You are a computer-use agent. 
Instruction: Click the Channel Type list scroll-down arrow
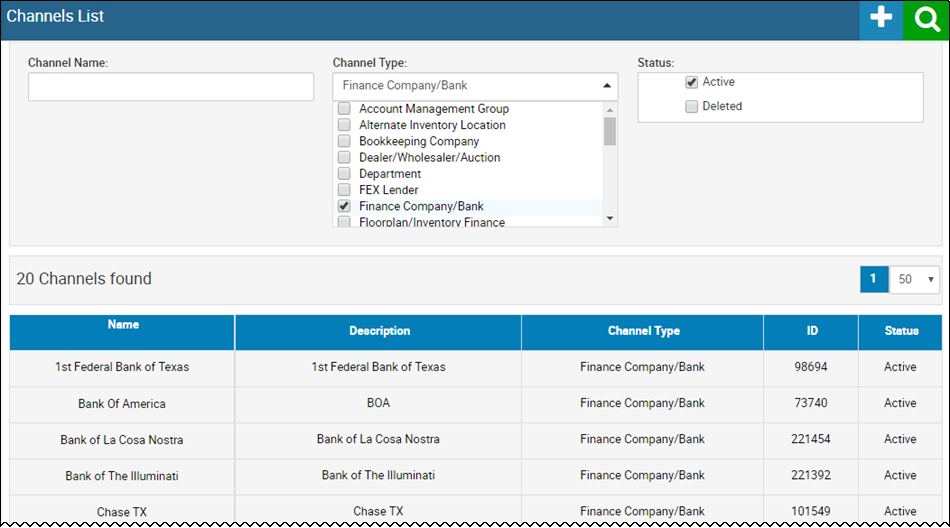coord(610,218)
